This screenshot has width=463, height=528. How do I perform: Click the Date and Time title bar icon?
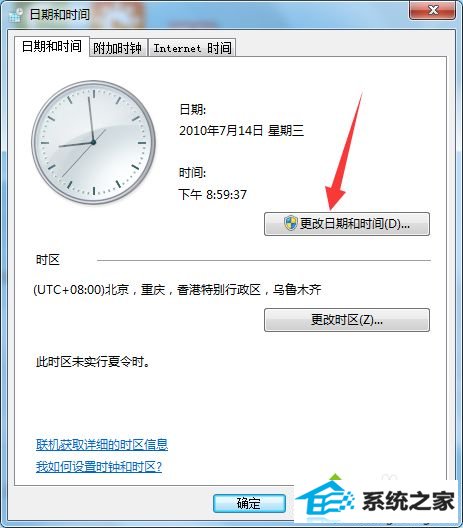[x=15, y=15]
